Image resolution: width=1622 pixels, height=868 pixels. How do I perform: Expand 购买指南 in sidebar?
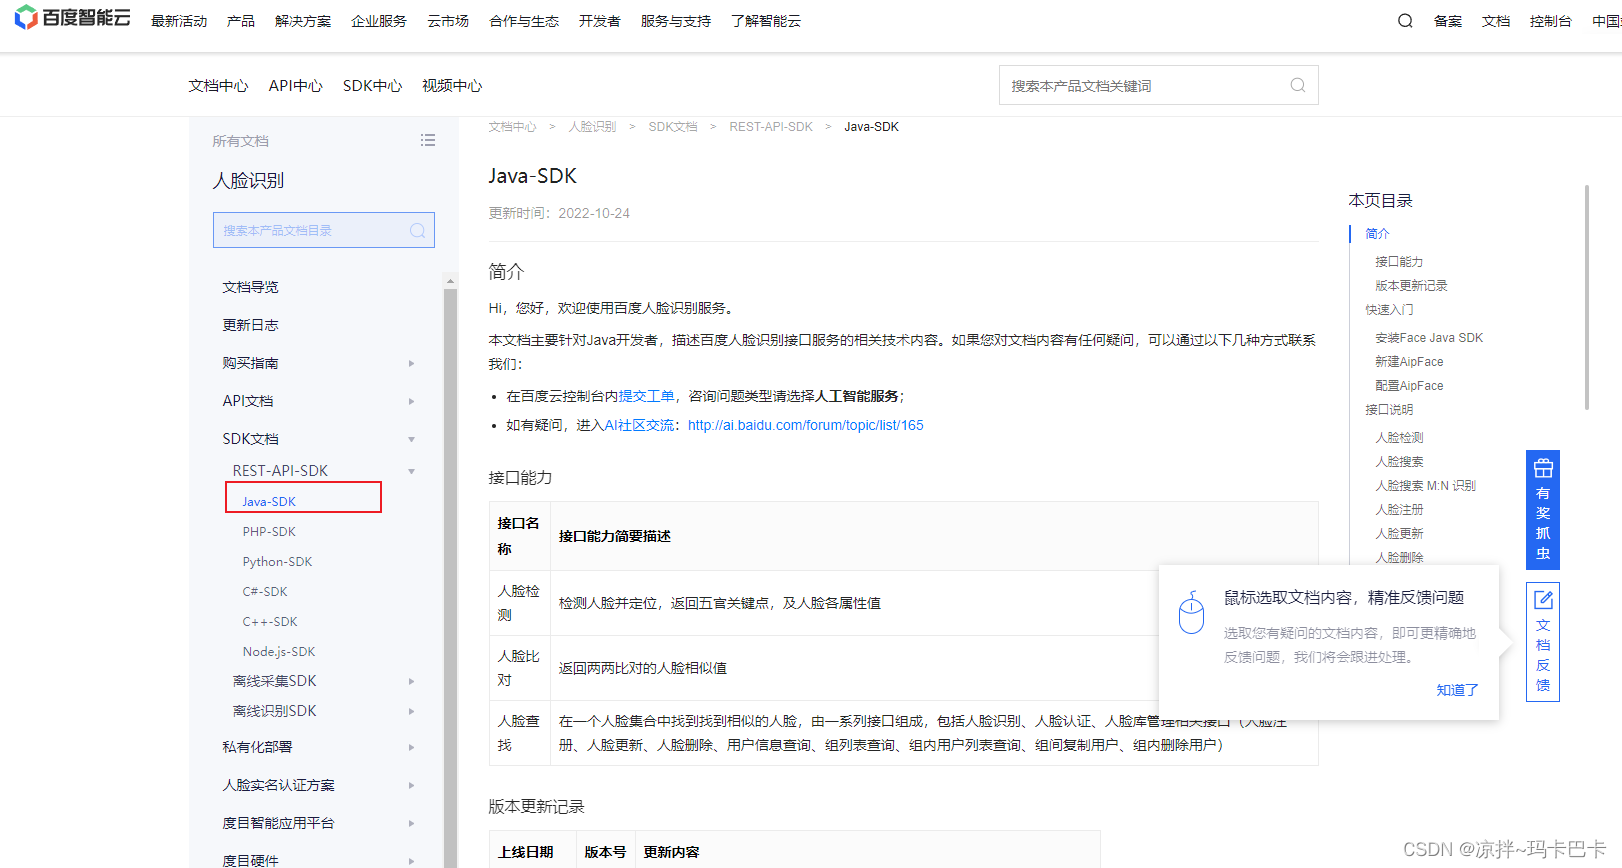coord(411,364)
